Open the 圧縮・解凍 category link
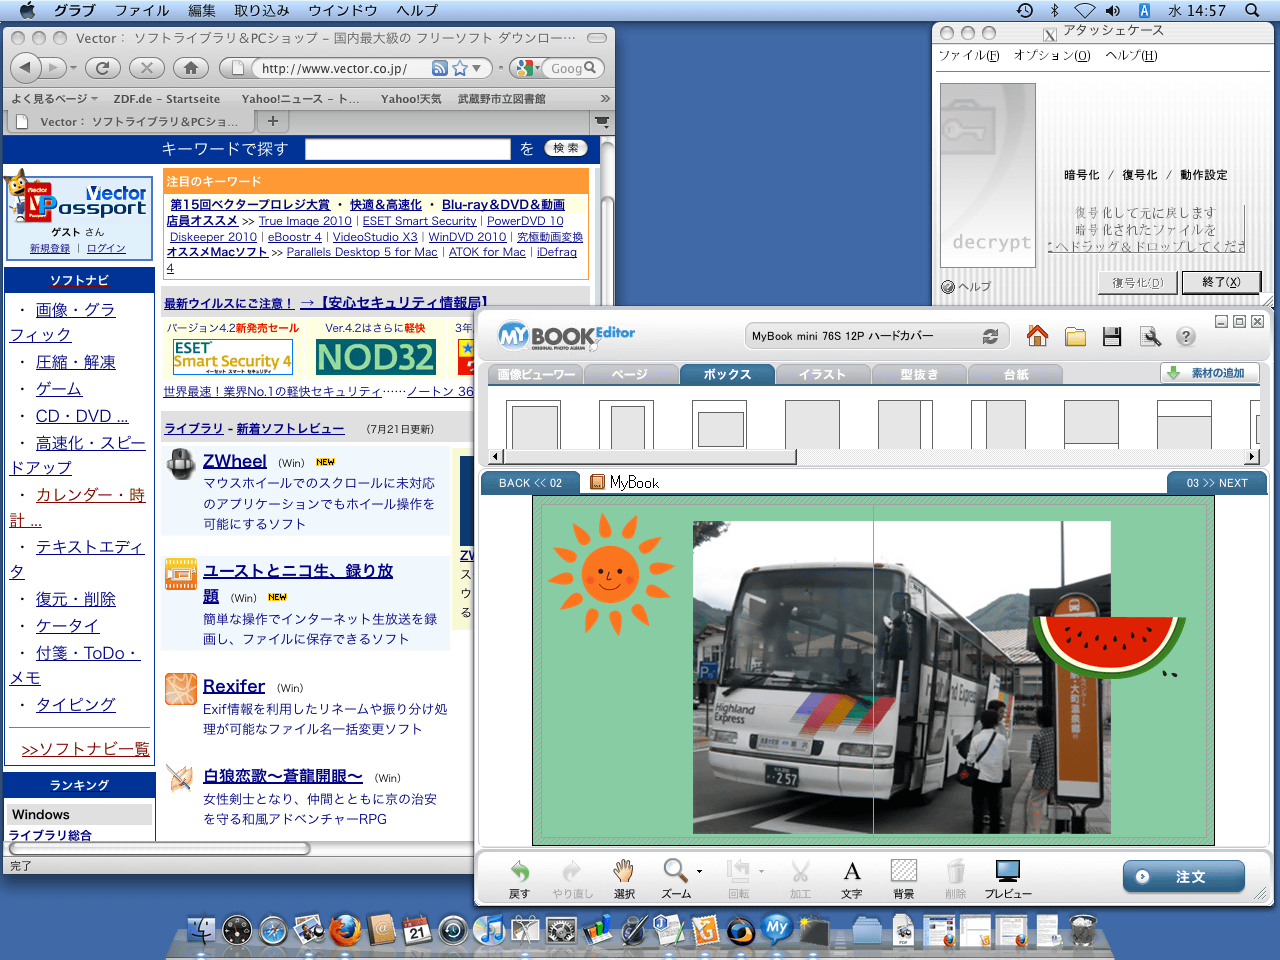This screenshot has width=1280, height=960. coord(76,362)
